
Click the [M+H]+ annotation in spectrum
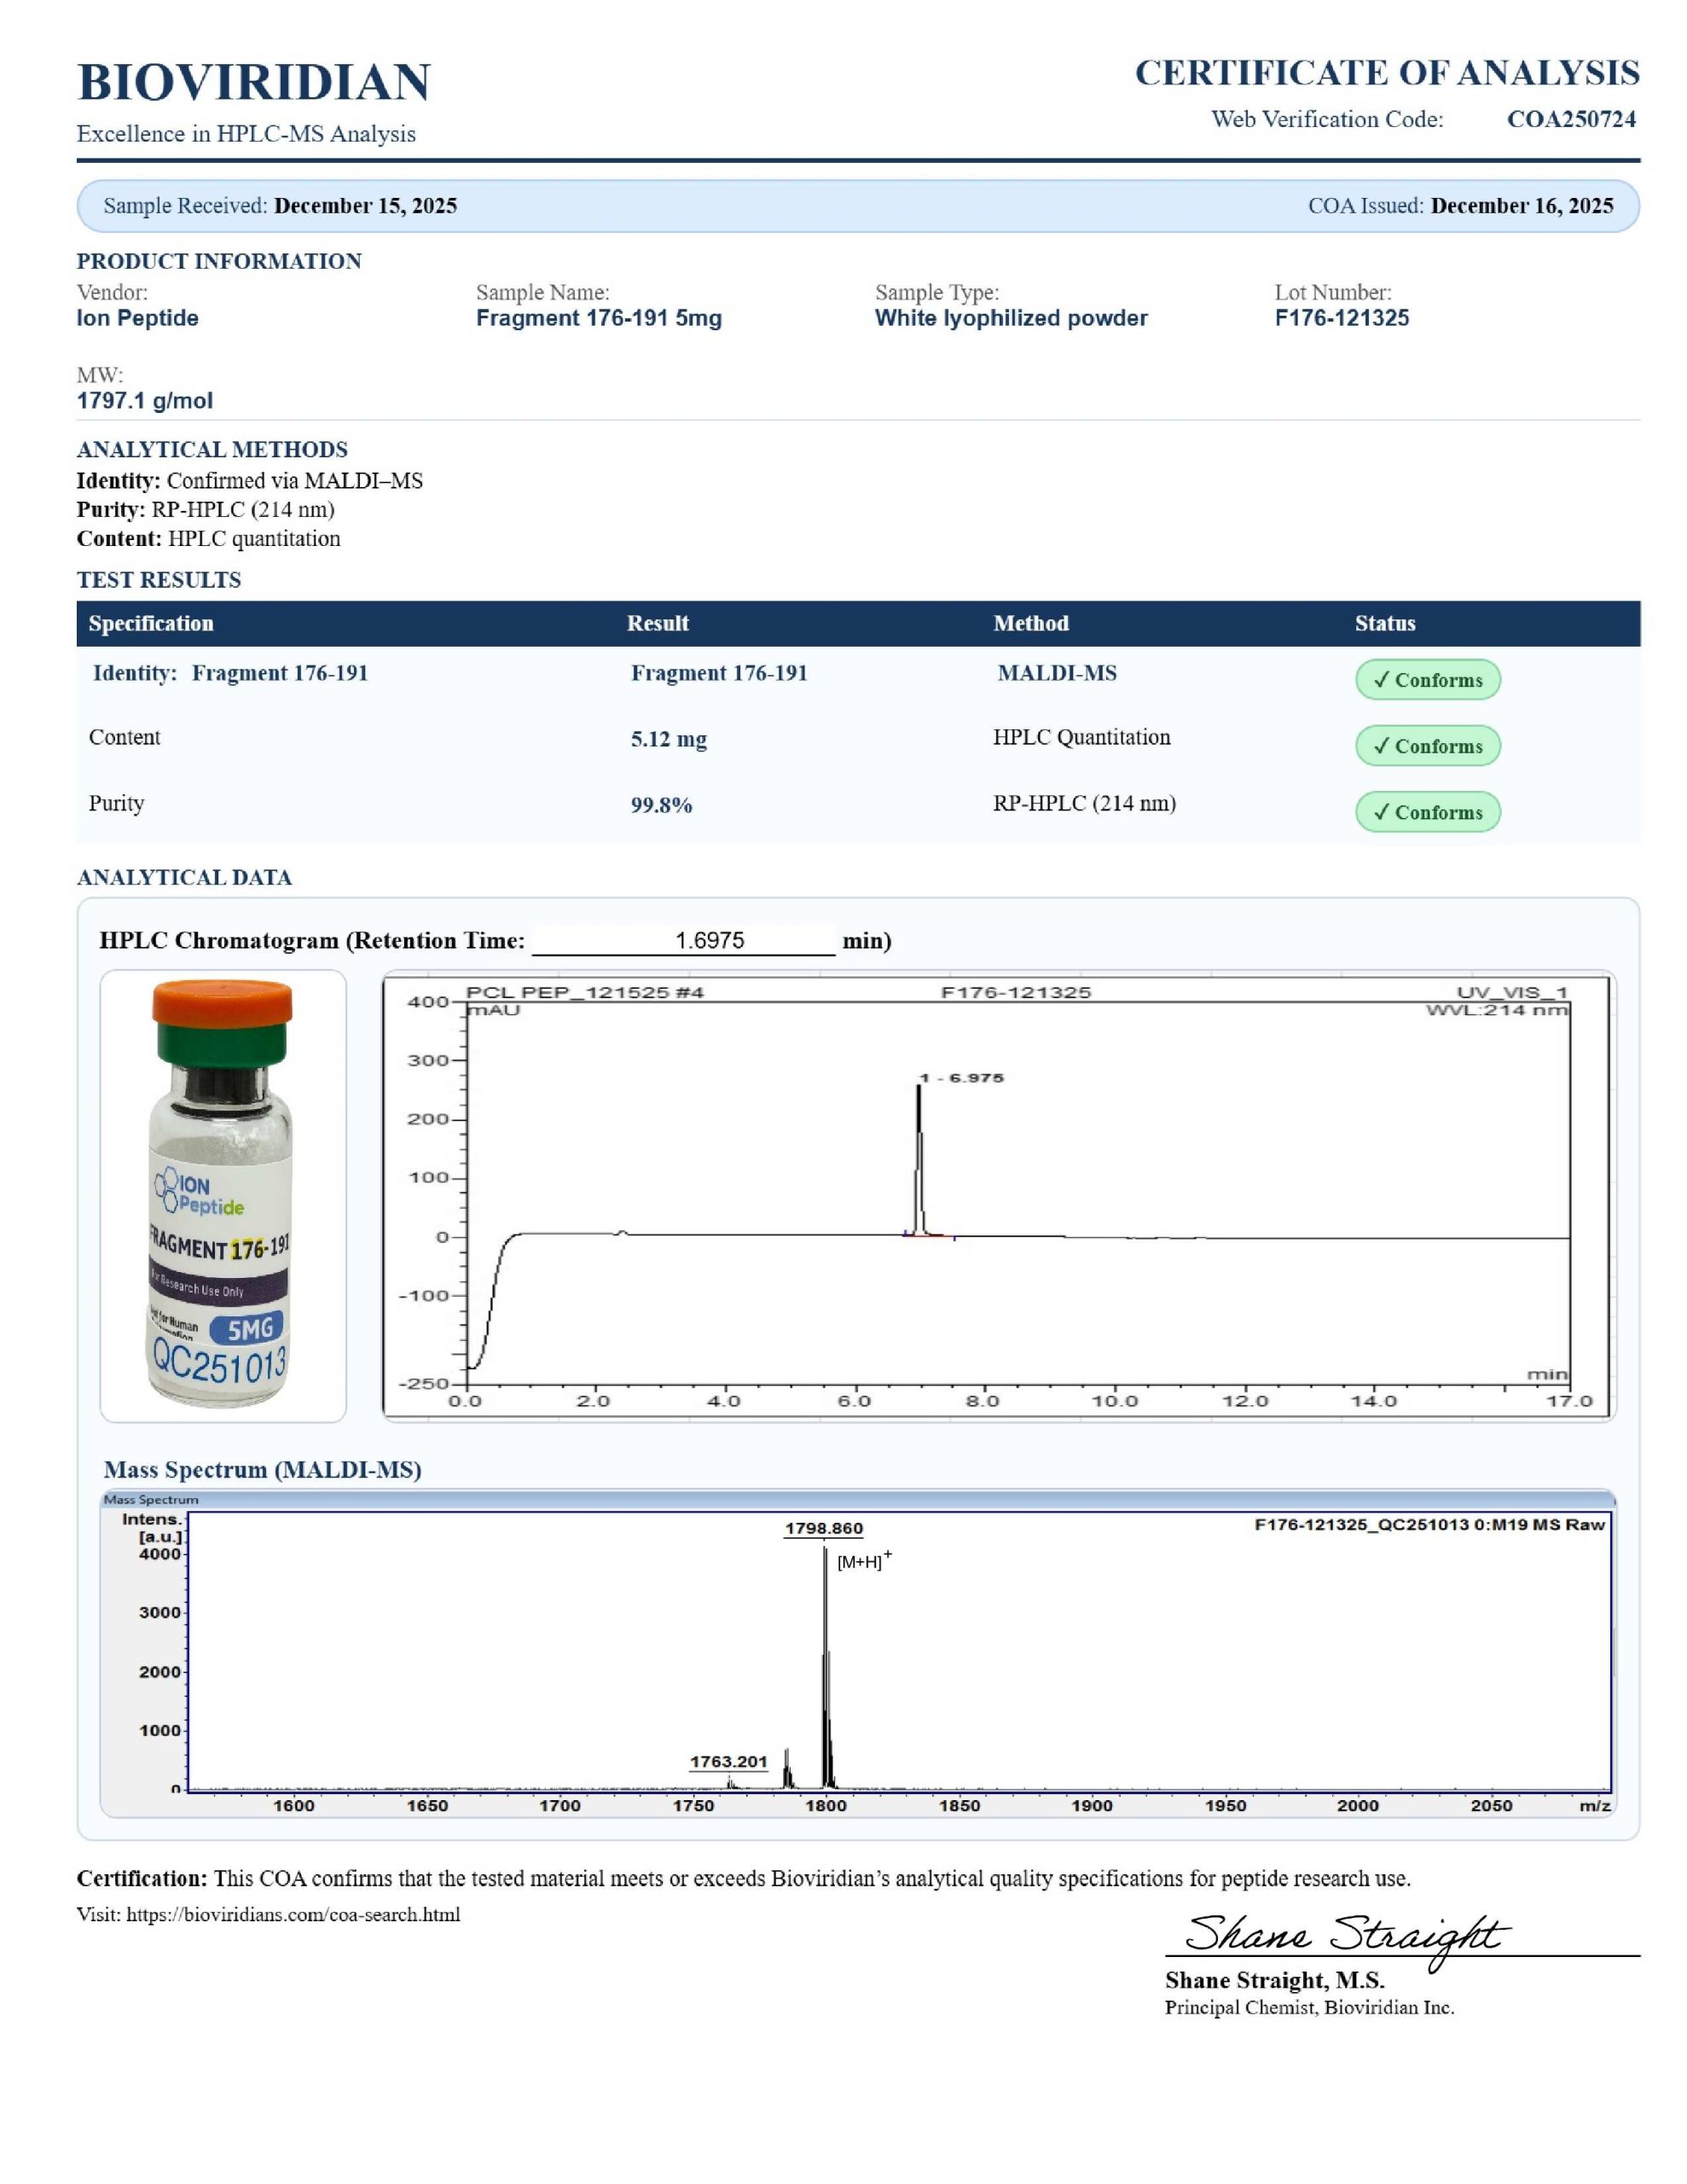[x=863, y=1561]
